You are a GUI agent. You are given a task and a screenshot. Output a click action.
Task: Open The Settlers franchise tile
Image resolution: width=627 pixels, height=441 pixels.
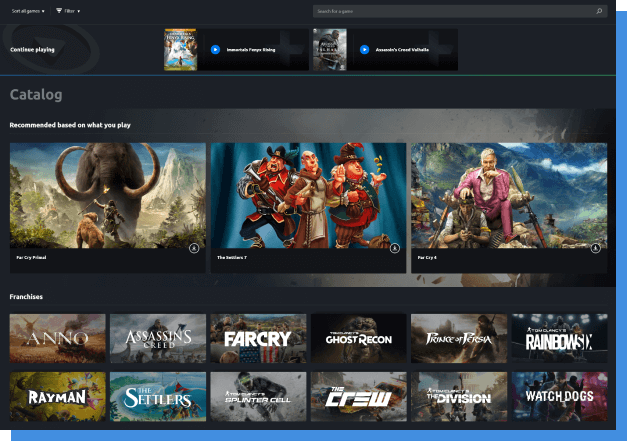point(158,397)
